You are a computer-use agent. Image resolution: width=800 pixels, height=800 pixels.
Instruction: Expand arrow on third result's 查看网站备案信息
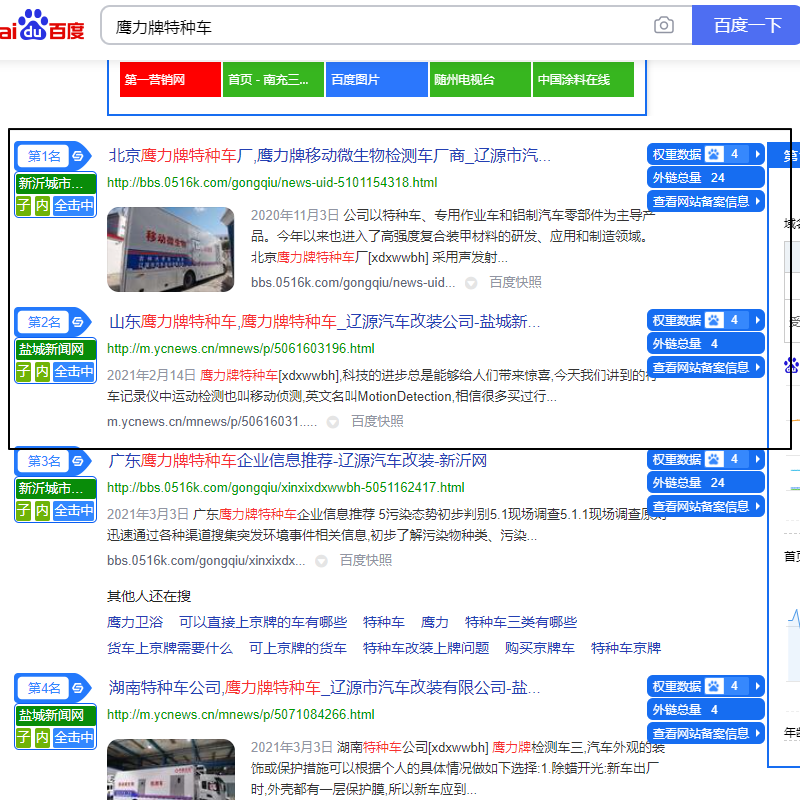(758, 507)
